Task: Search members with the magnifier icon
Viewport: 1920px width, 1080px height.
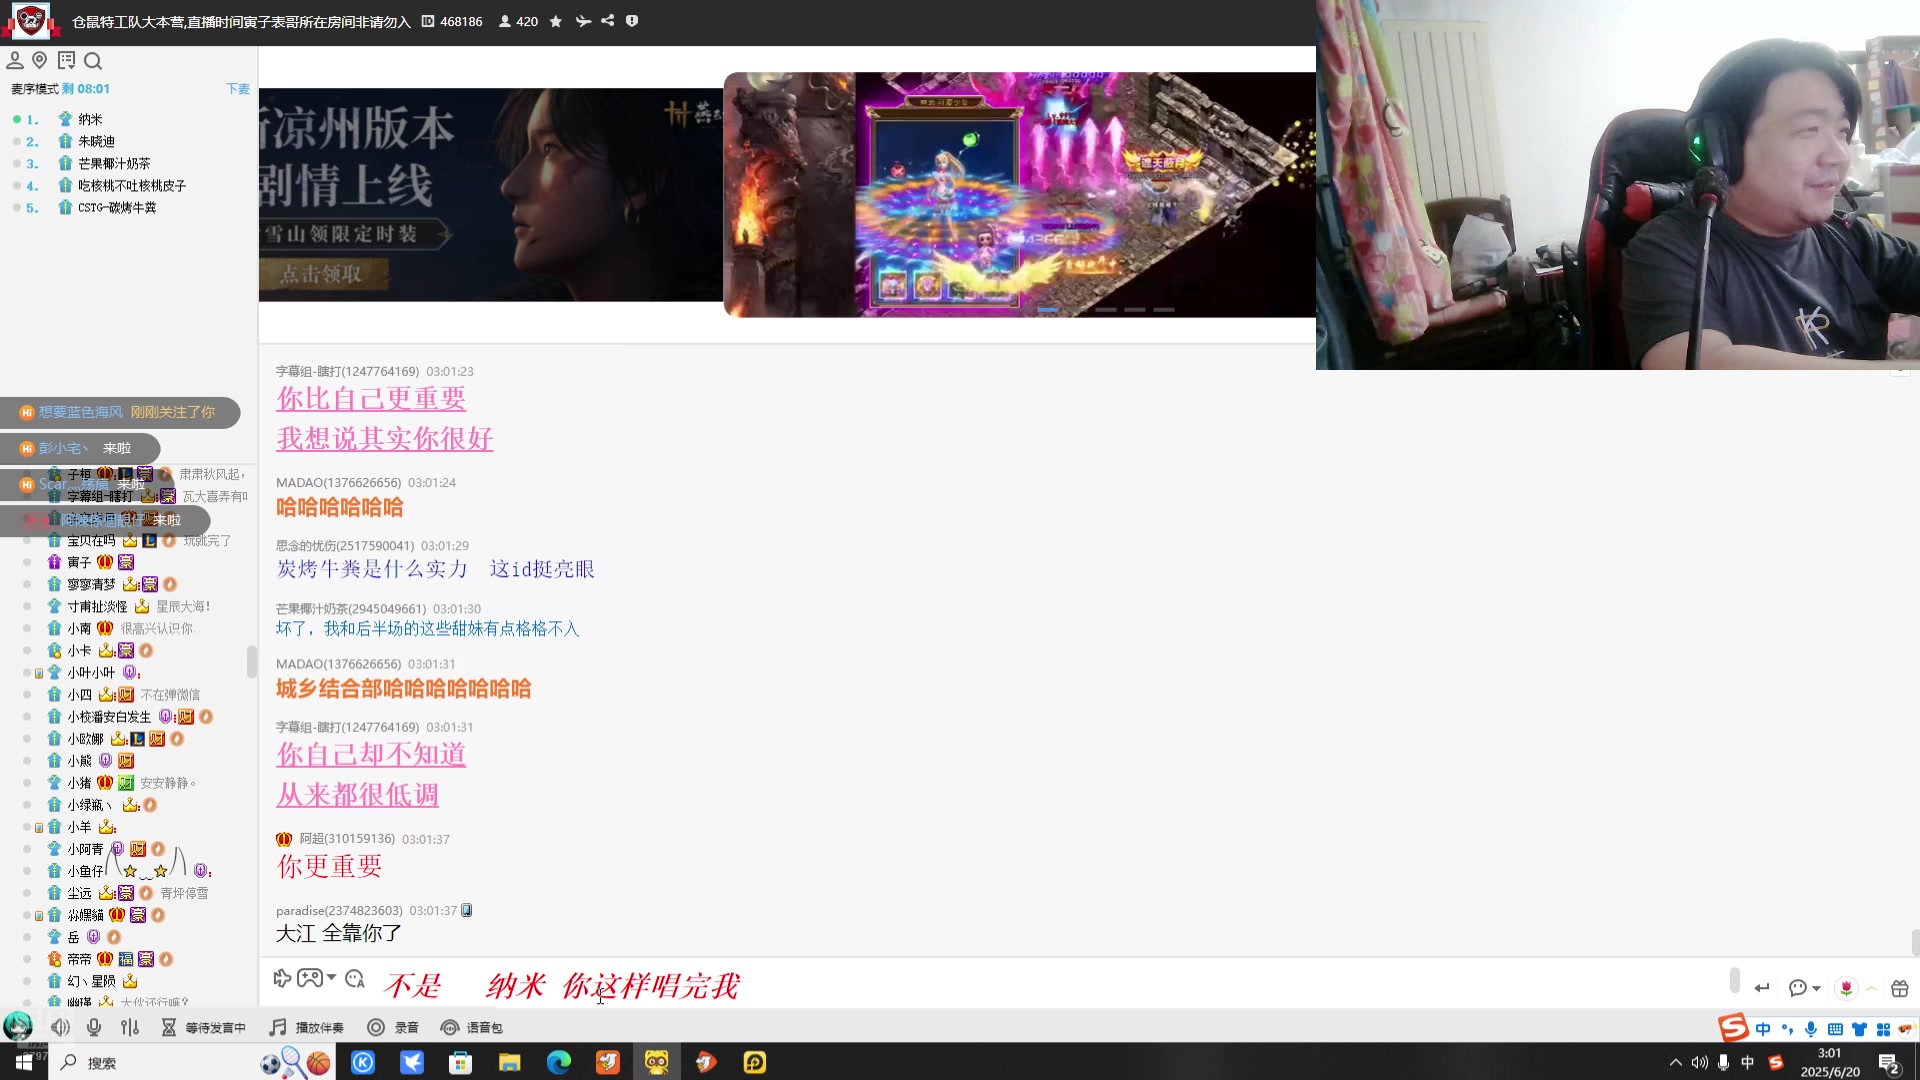Action: [93, 61]
